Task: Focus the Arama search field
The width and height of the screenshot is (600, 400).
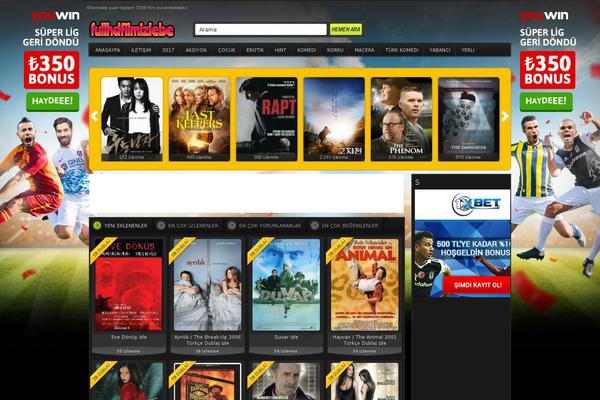Action: pos(261,29)
